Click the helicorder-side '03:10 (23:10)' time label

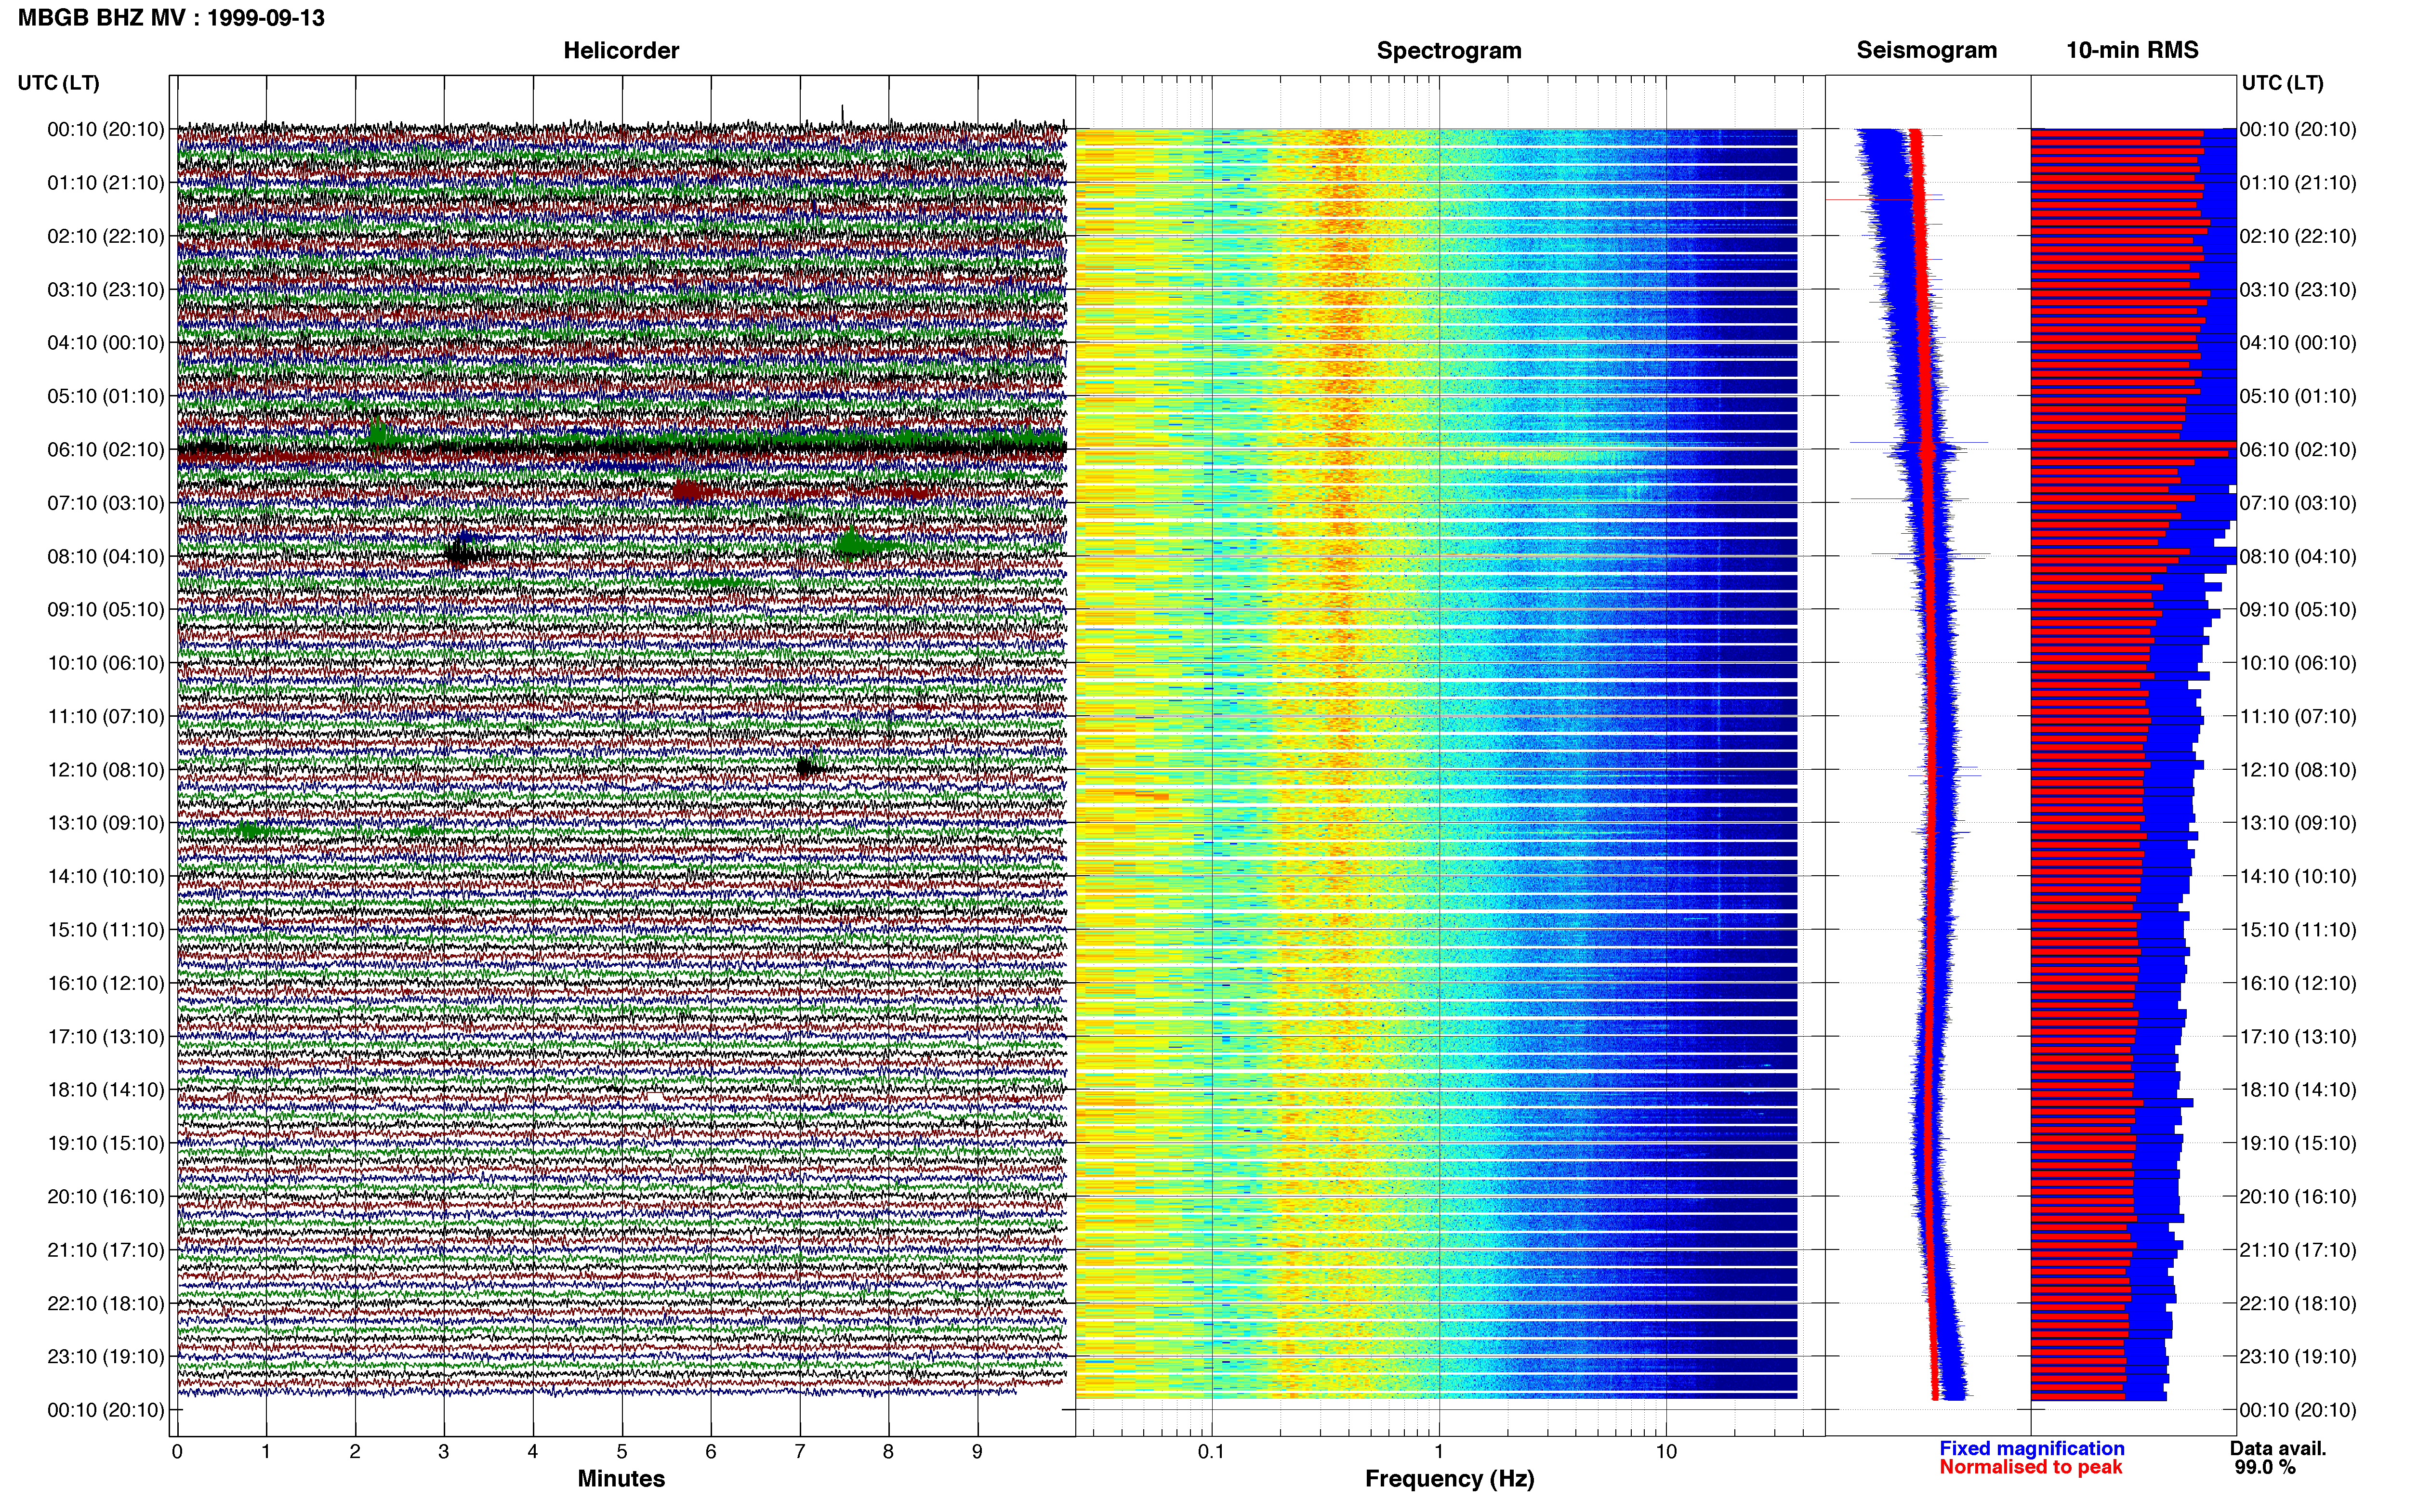click(x=106, y=290)
